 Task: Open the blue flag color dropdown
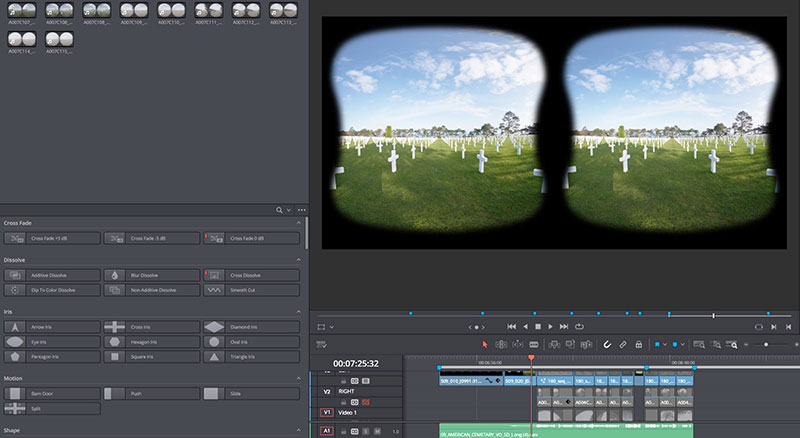[x=667, y=345]
